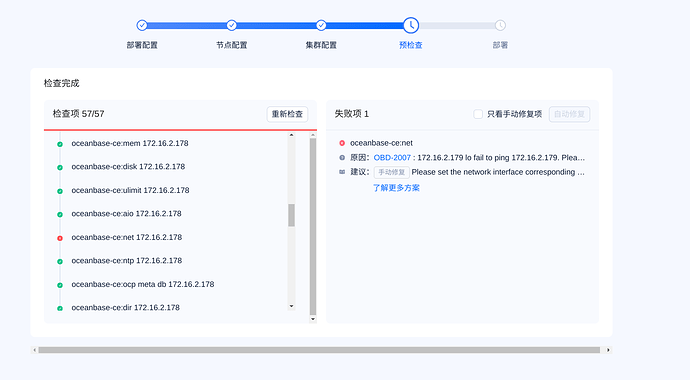Click green status dot for oceanbase-ce:disk
The height and width of the screenshot is (380, 690).
pyautogui.click(x=60, y=167)
